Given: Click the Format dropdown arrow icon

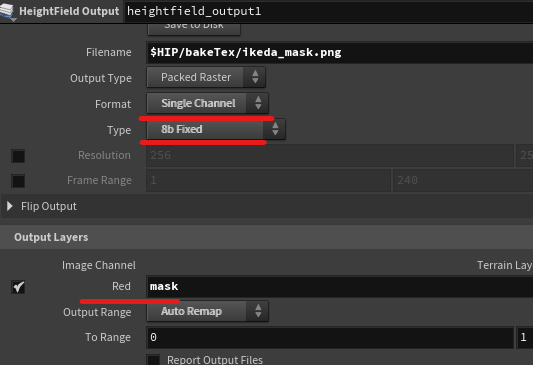Looking at the screenshot, I should tap(258, 103).
